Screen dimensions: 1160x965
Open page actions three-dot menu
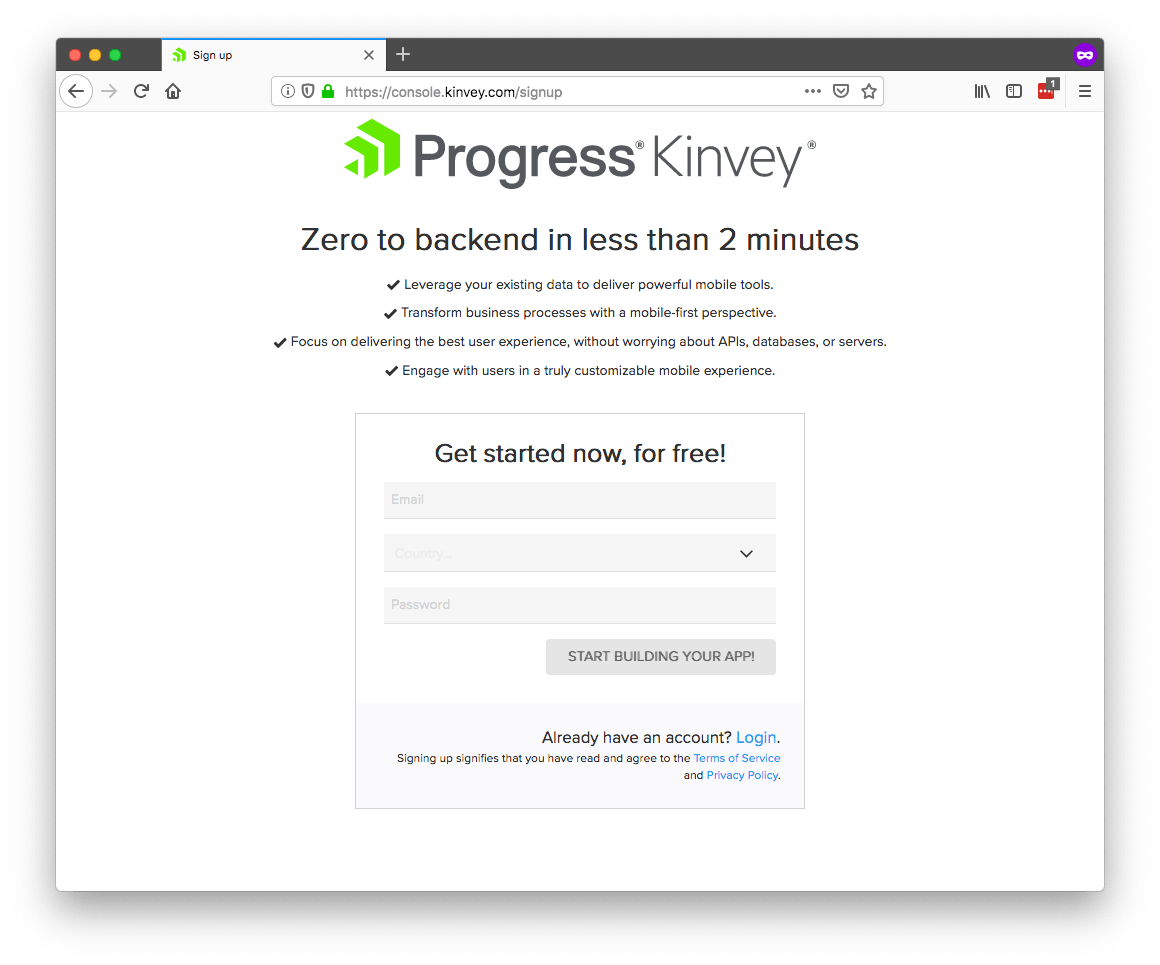(812, 91)
